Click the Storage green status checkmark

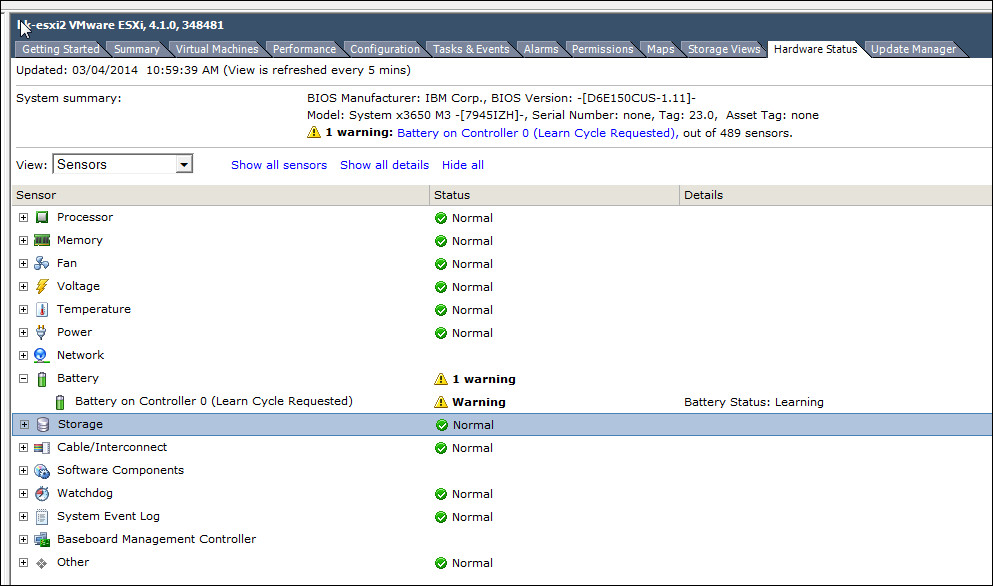tap(441, 425)
